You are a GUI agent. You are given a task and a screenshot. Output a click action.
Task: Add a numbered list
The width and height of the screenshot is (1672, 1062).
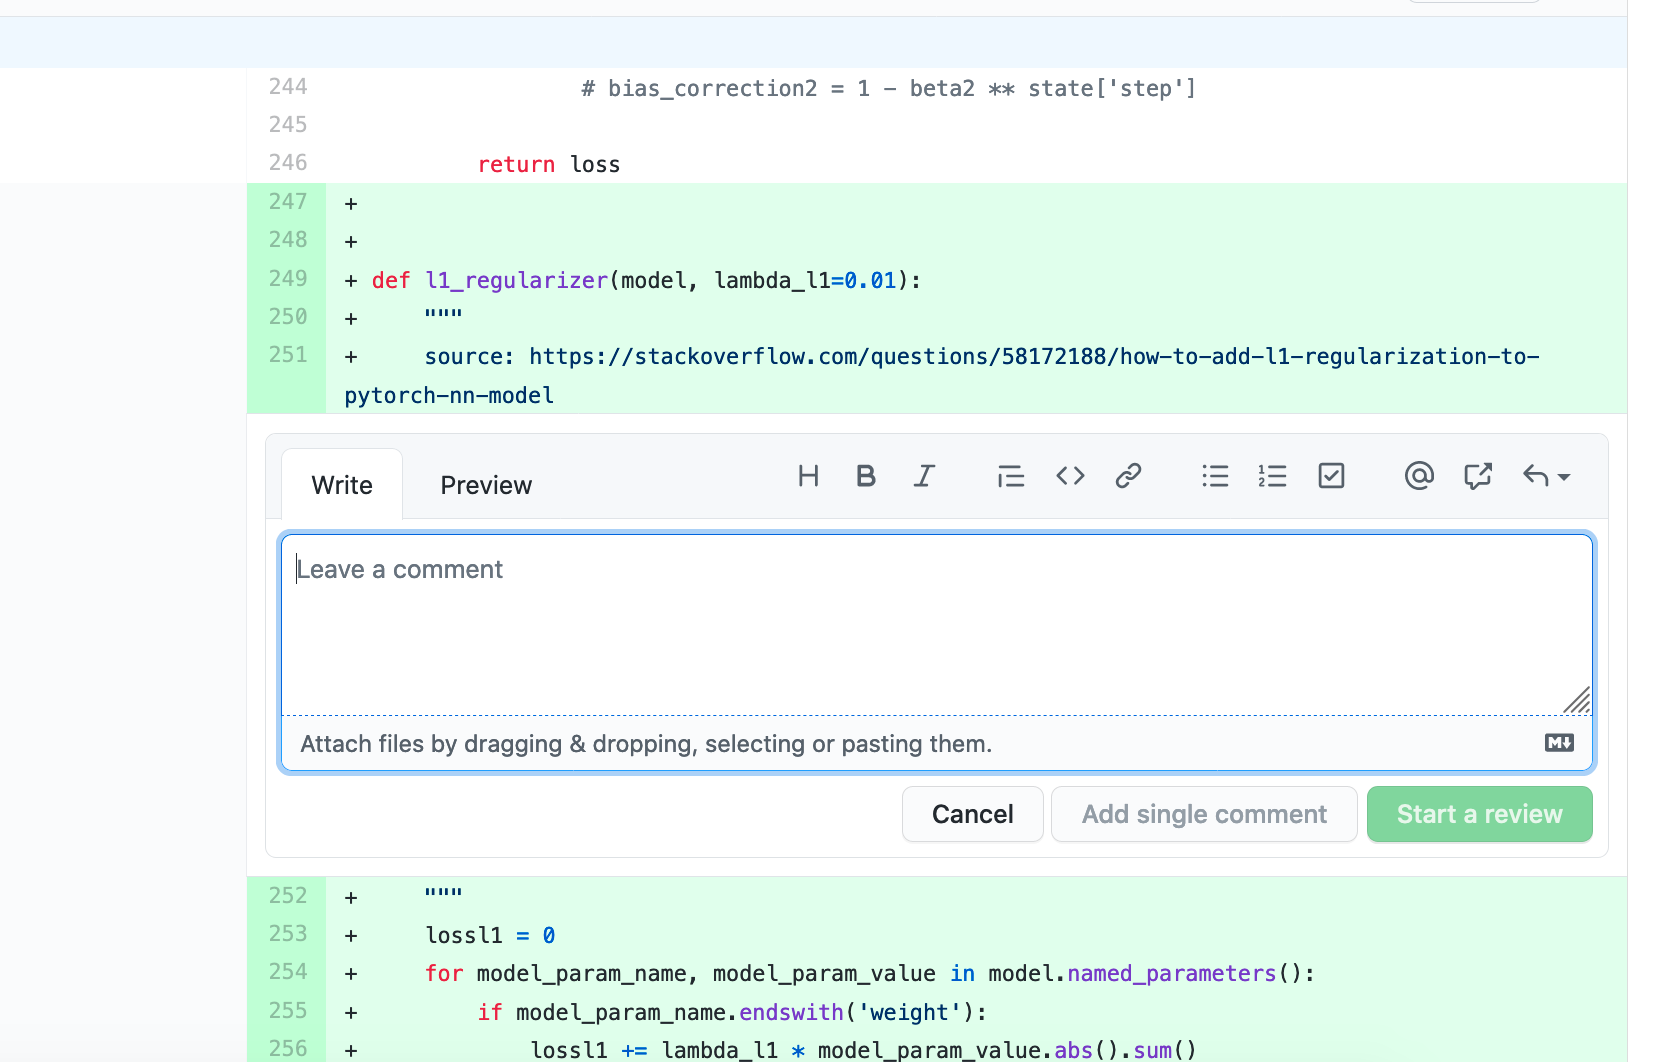pos(1272,476)
